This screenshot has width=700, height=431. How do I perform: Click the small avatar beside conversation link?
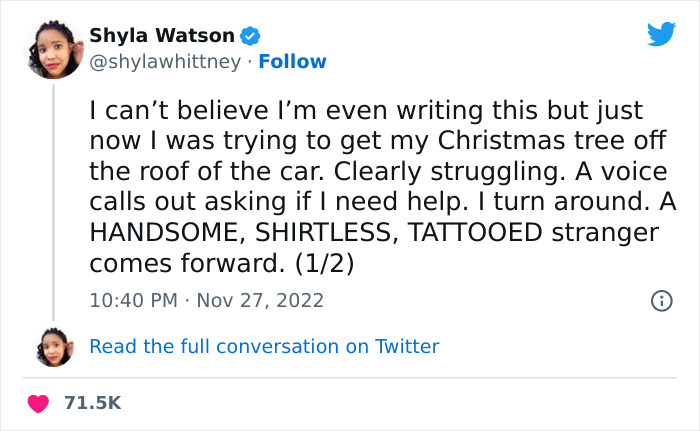(x=54, y=346)
